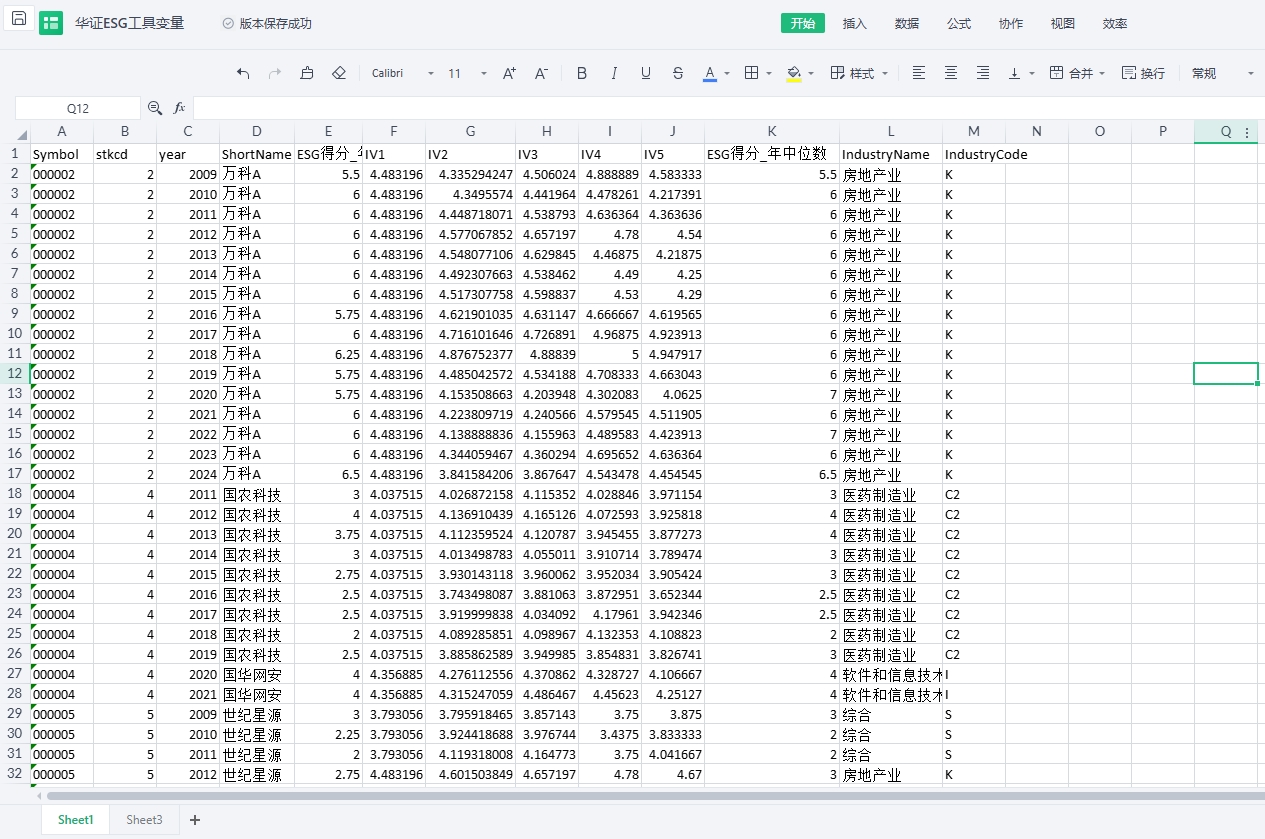The width and height of the screenshot is (1265, 839).
Task: Switch to the 效率 tab
Action: 1115,23
